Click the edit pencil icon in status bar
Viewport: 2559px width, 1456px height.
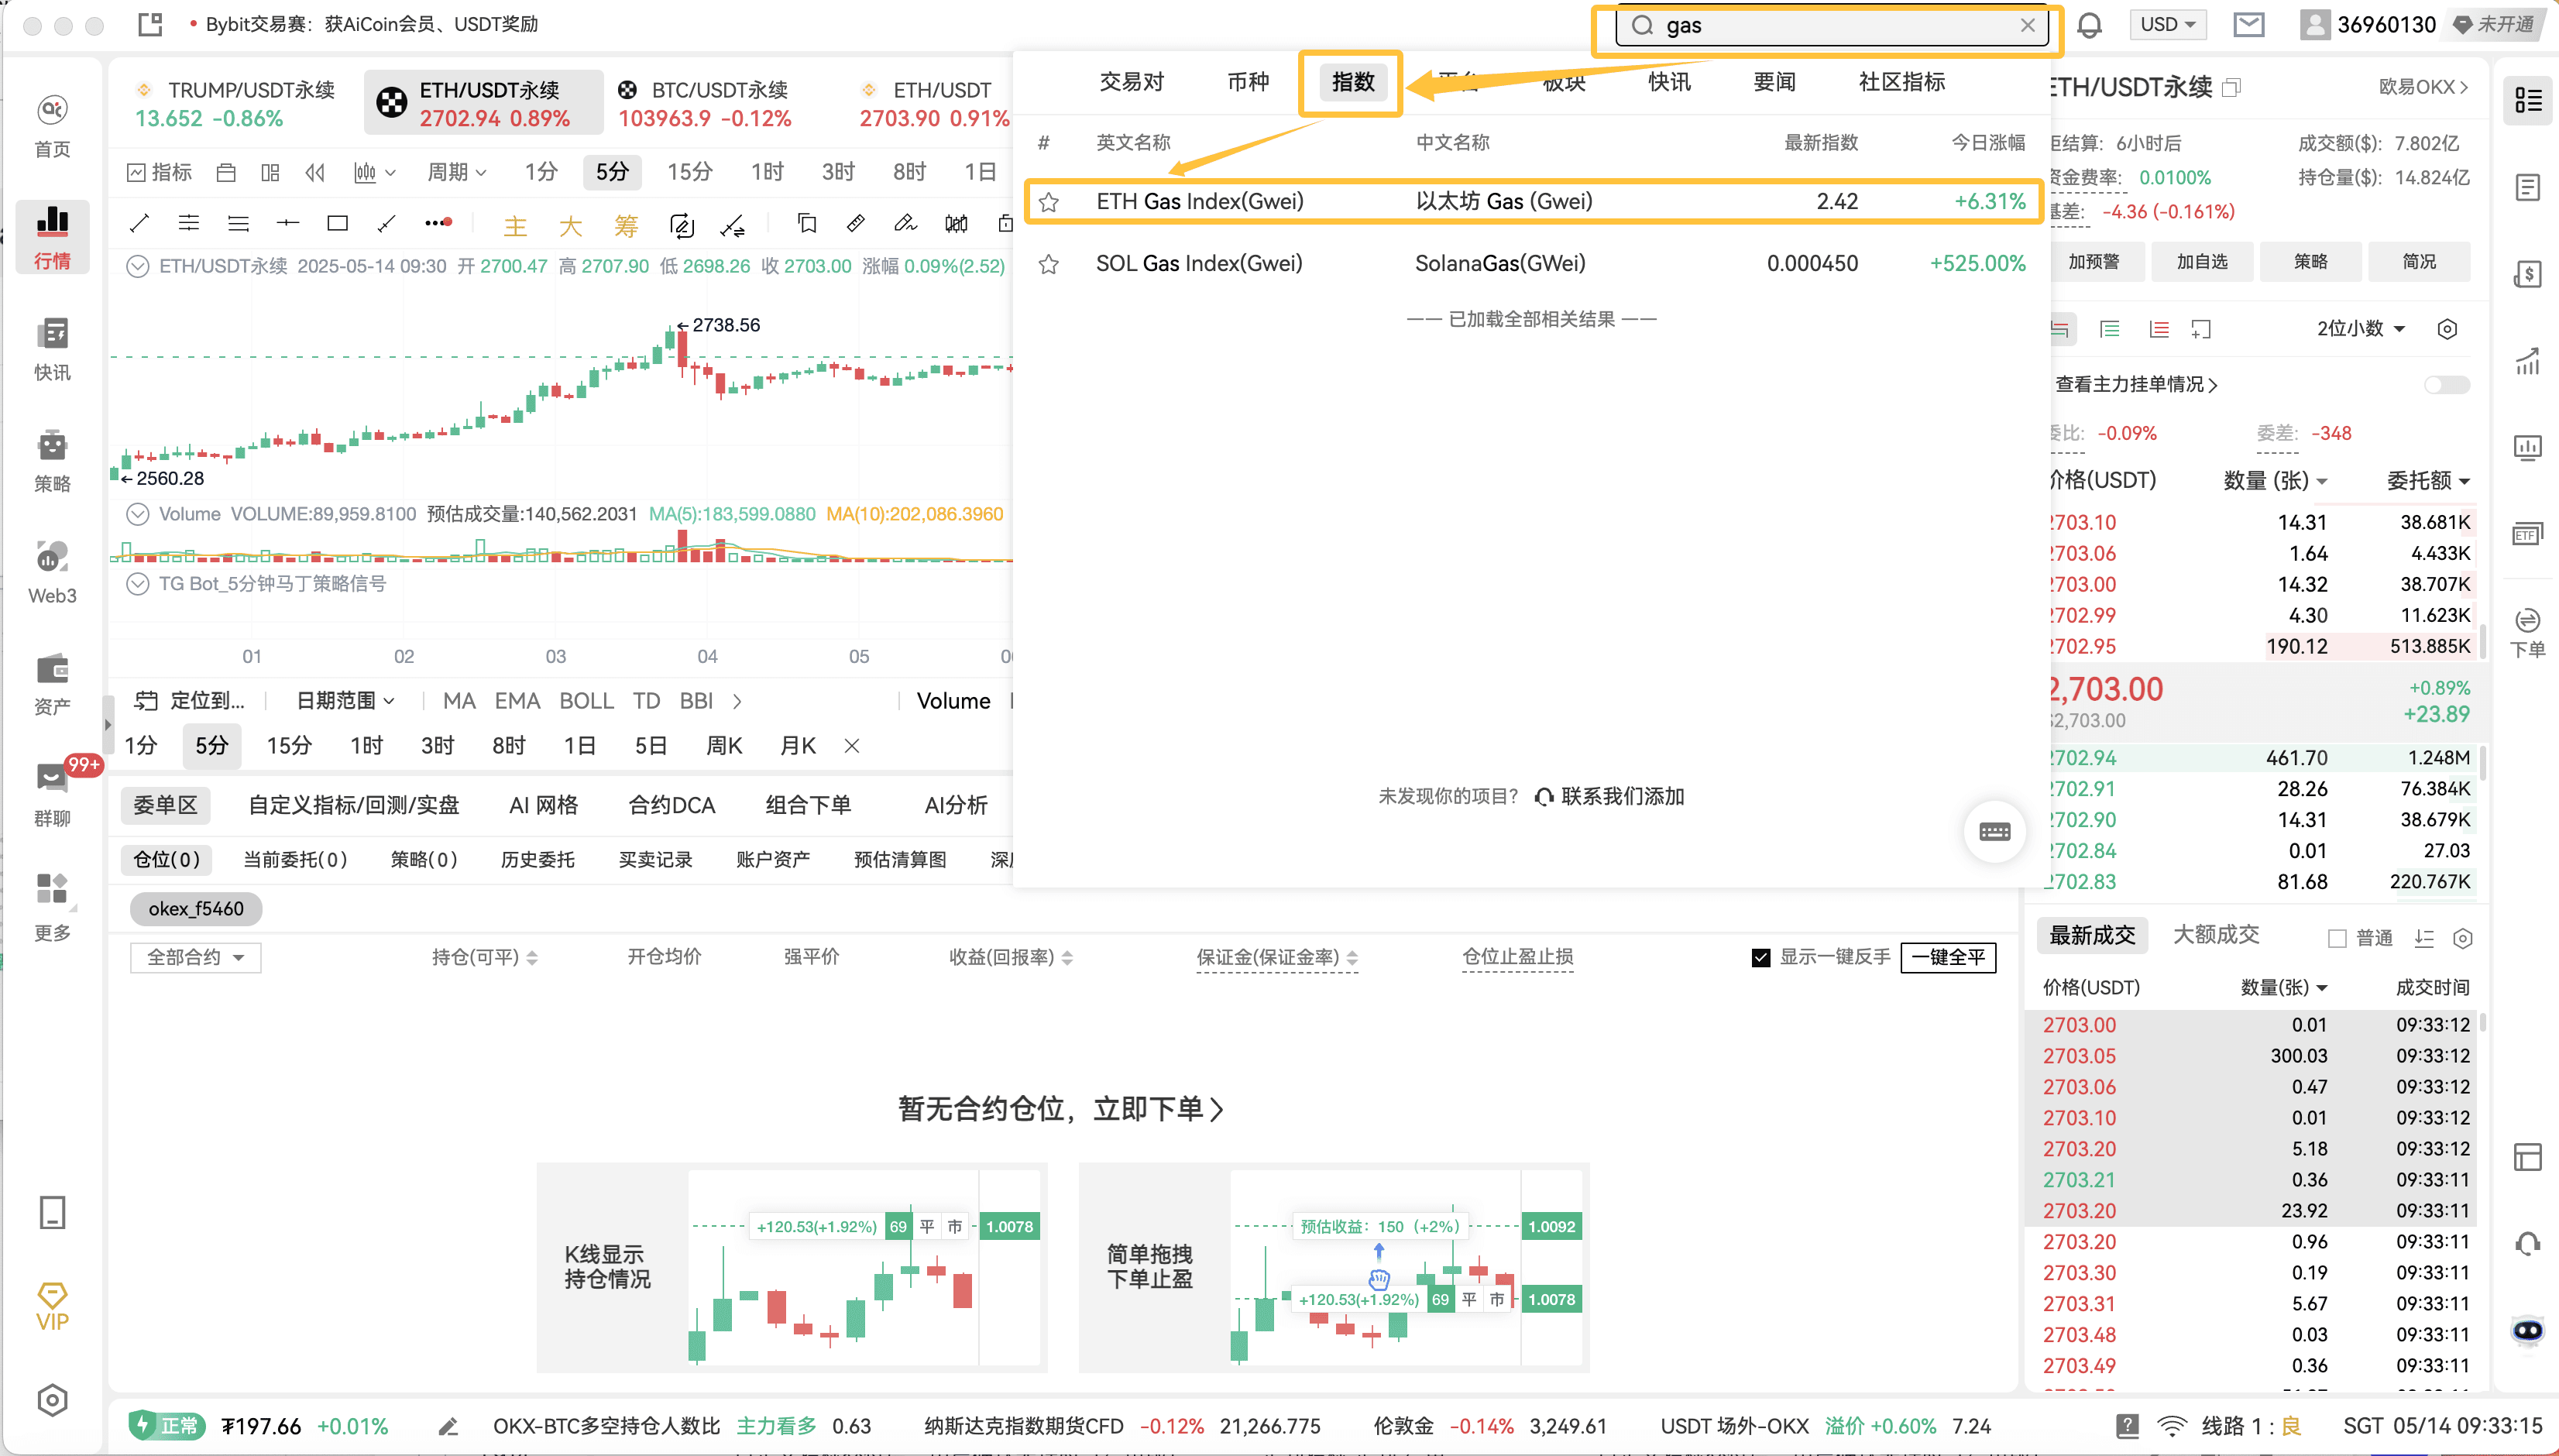(447, 1426)
